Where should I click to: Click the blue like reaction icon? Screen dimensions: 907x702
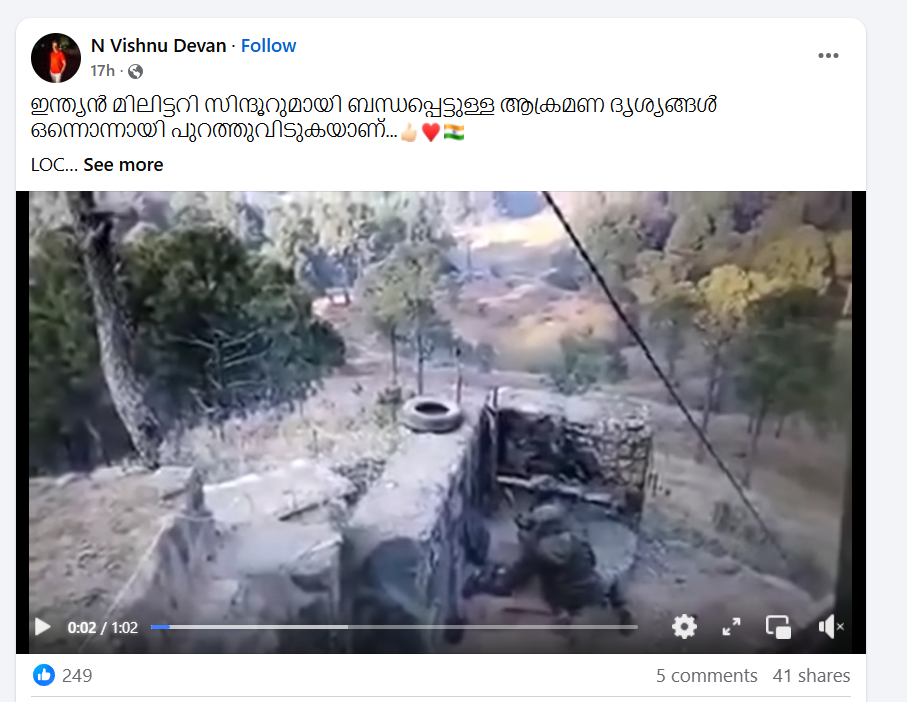pos(44,675)
